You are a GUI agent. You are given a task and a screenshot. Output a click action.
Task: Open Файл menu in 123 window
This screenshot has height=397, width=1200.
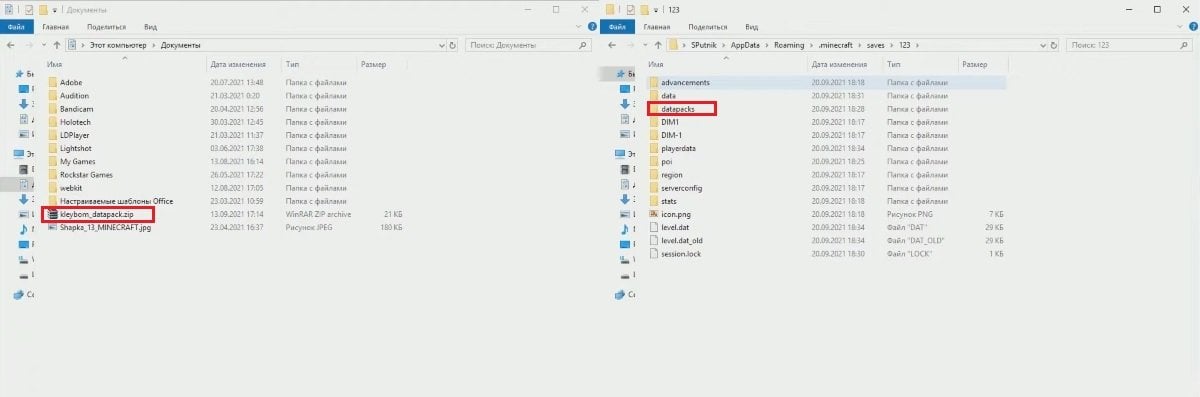click(x=617, y=28)
